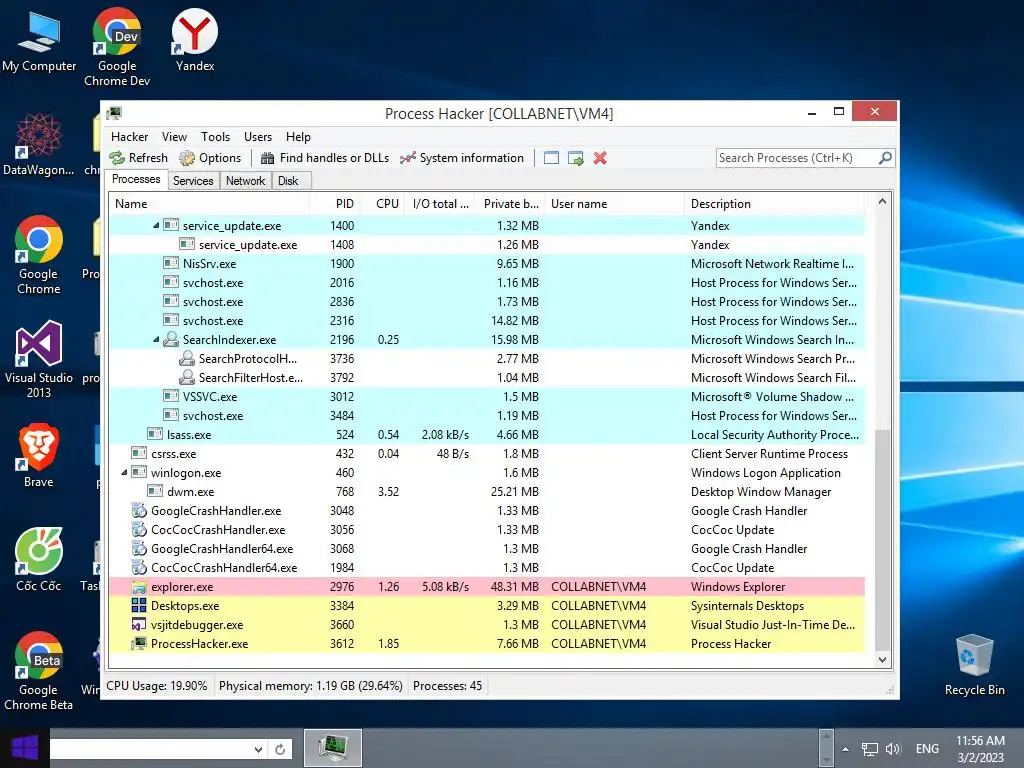Switch to the Network tab

click(x=246, y=181)
